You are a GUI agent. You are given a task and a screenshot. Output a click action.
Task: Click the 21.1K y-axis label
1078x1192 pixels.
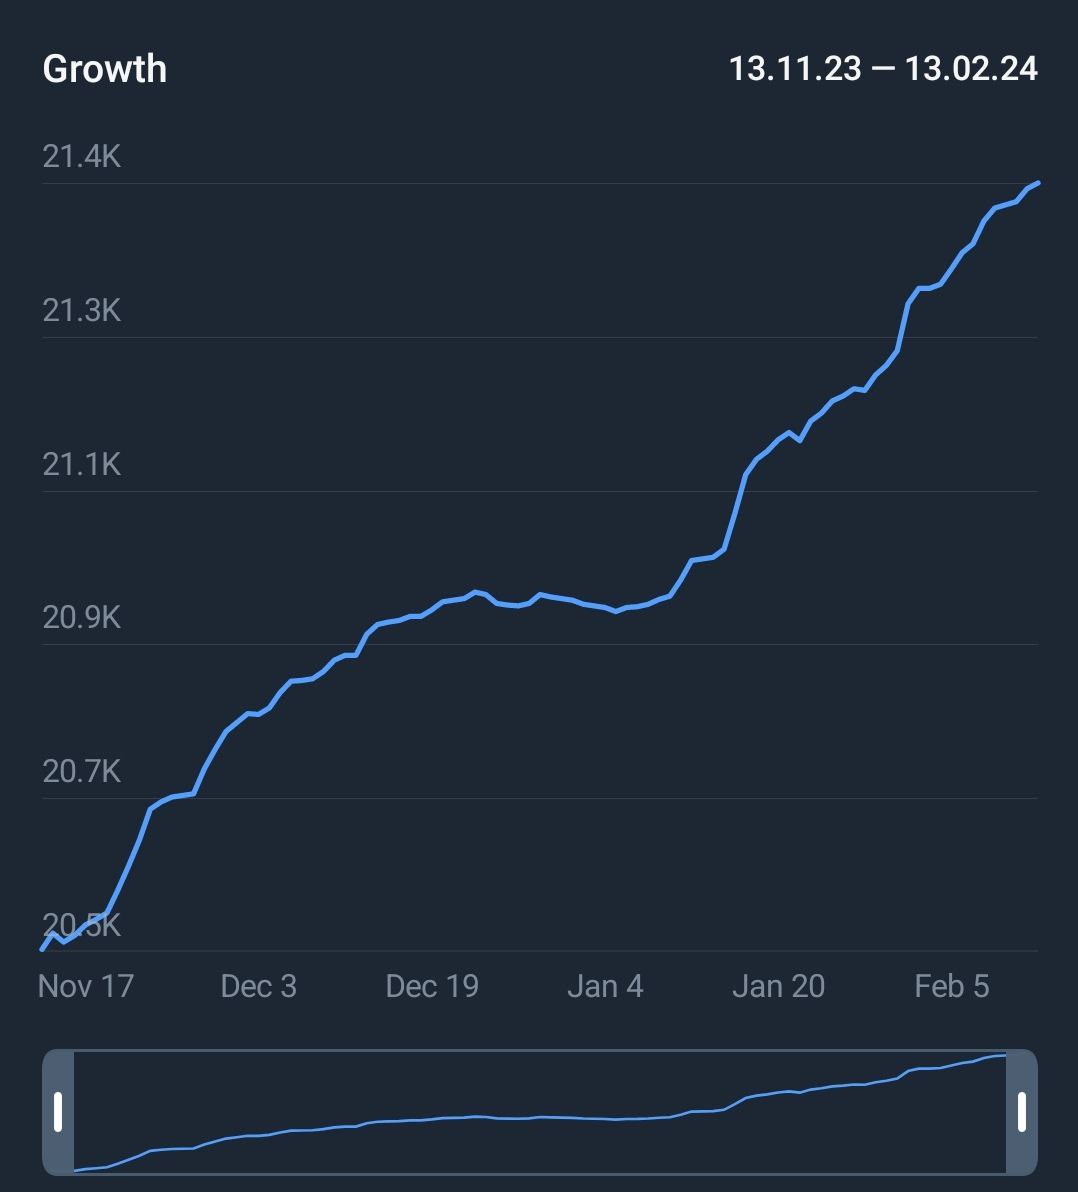coord(81,464)
